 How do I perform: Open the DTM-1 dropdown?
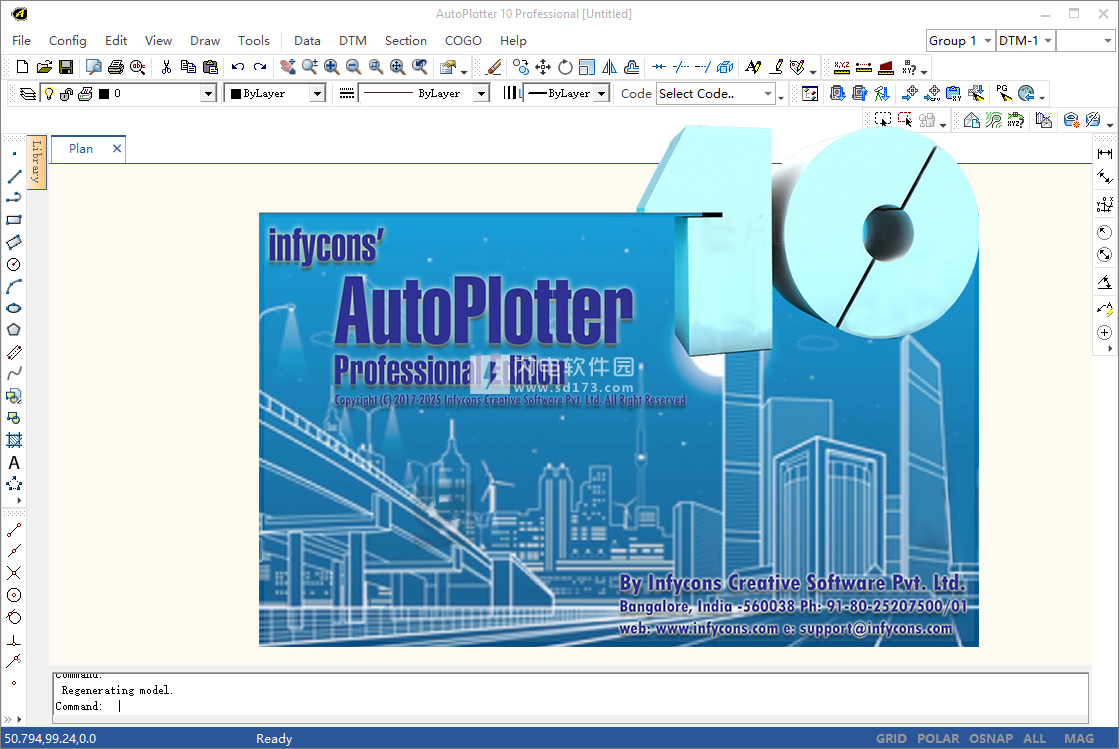1026,41
